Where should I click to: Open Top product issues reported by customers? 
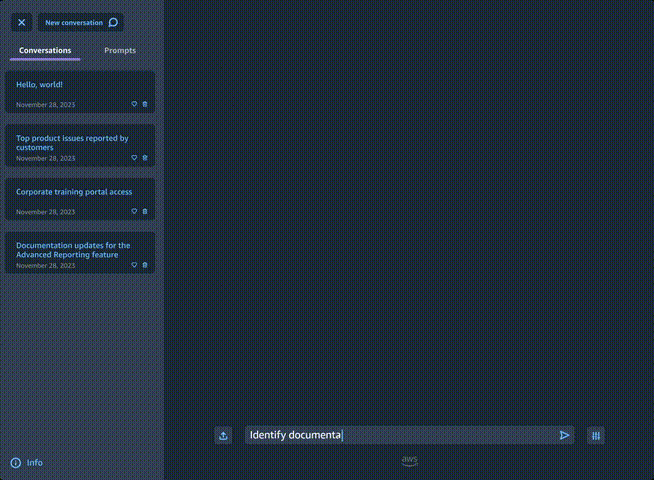(80, 146)
